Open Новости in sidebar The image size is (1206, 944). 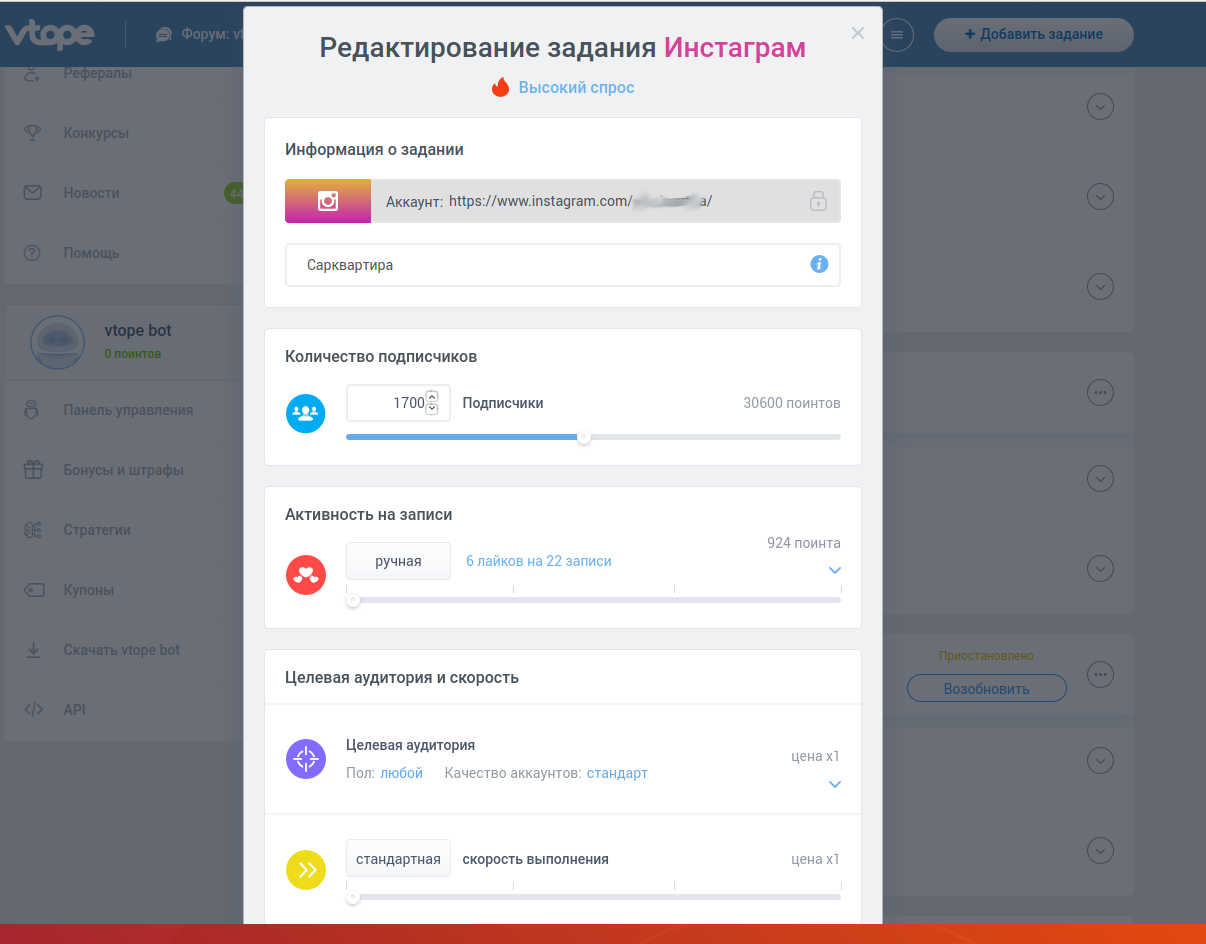[91, 193]
